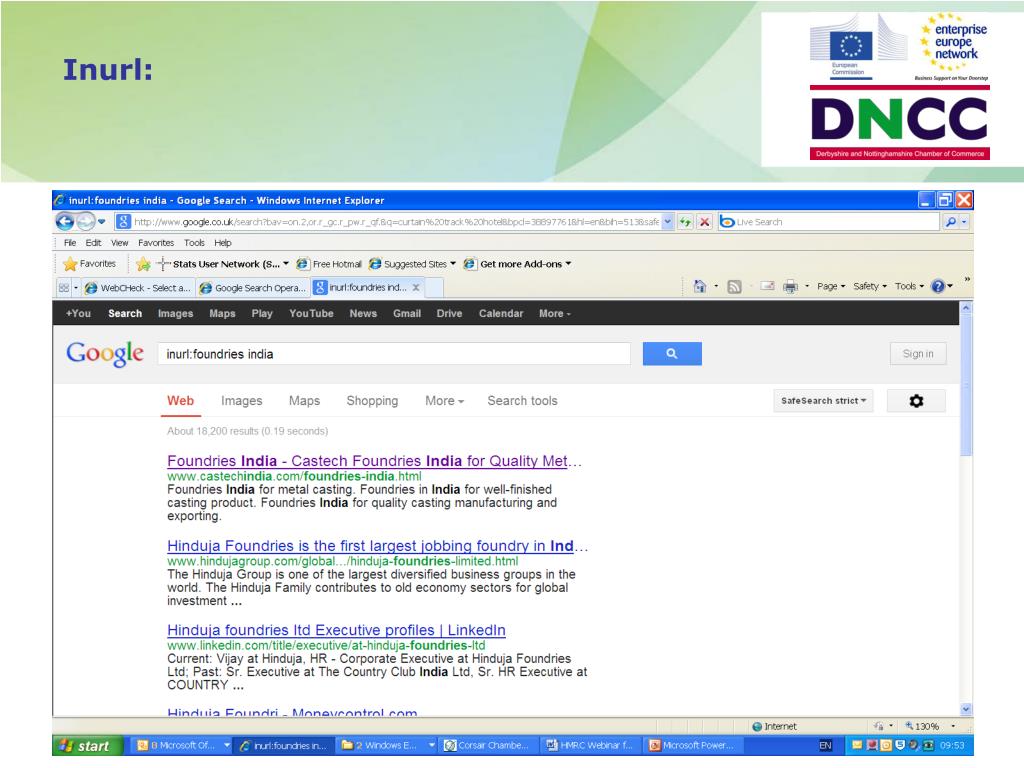
Task: Click the Sign in button
Action: [x=918, y=353]
